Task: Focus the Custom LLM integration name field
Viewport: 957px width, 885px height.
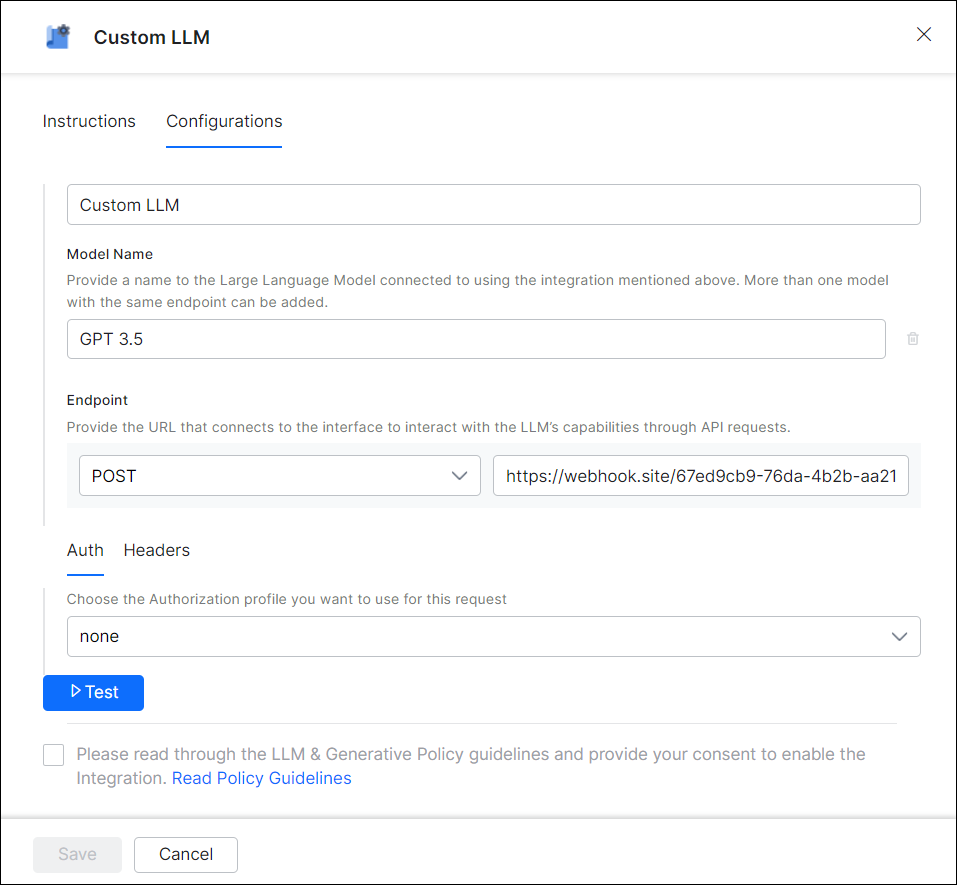Action: pos(493,204)
